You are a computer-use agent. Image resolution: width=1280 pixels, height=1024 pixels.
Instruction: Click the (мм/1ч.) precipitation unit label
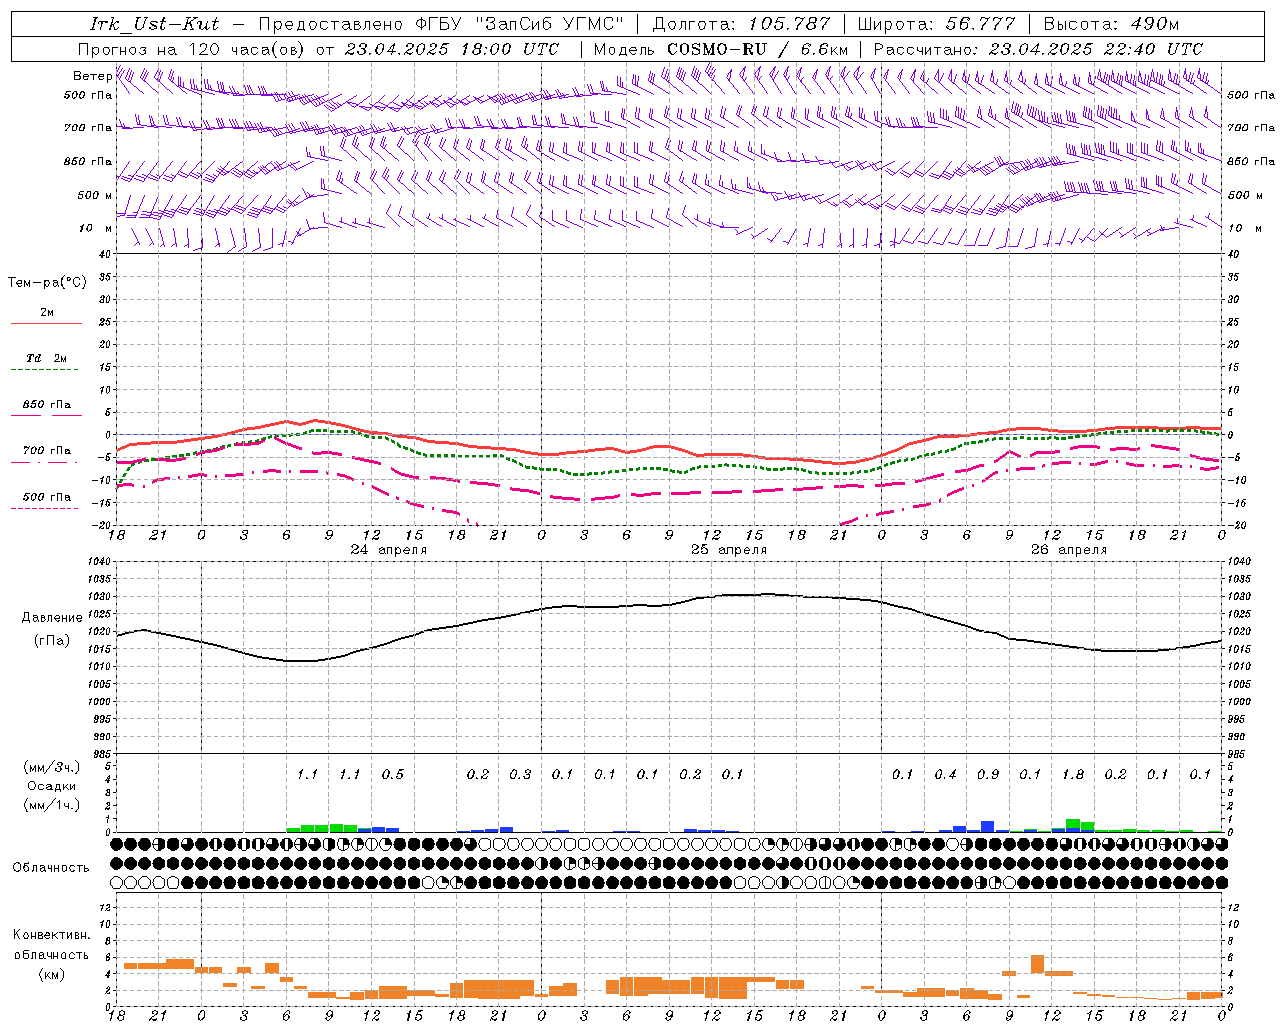(x=52, y=805)
